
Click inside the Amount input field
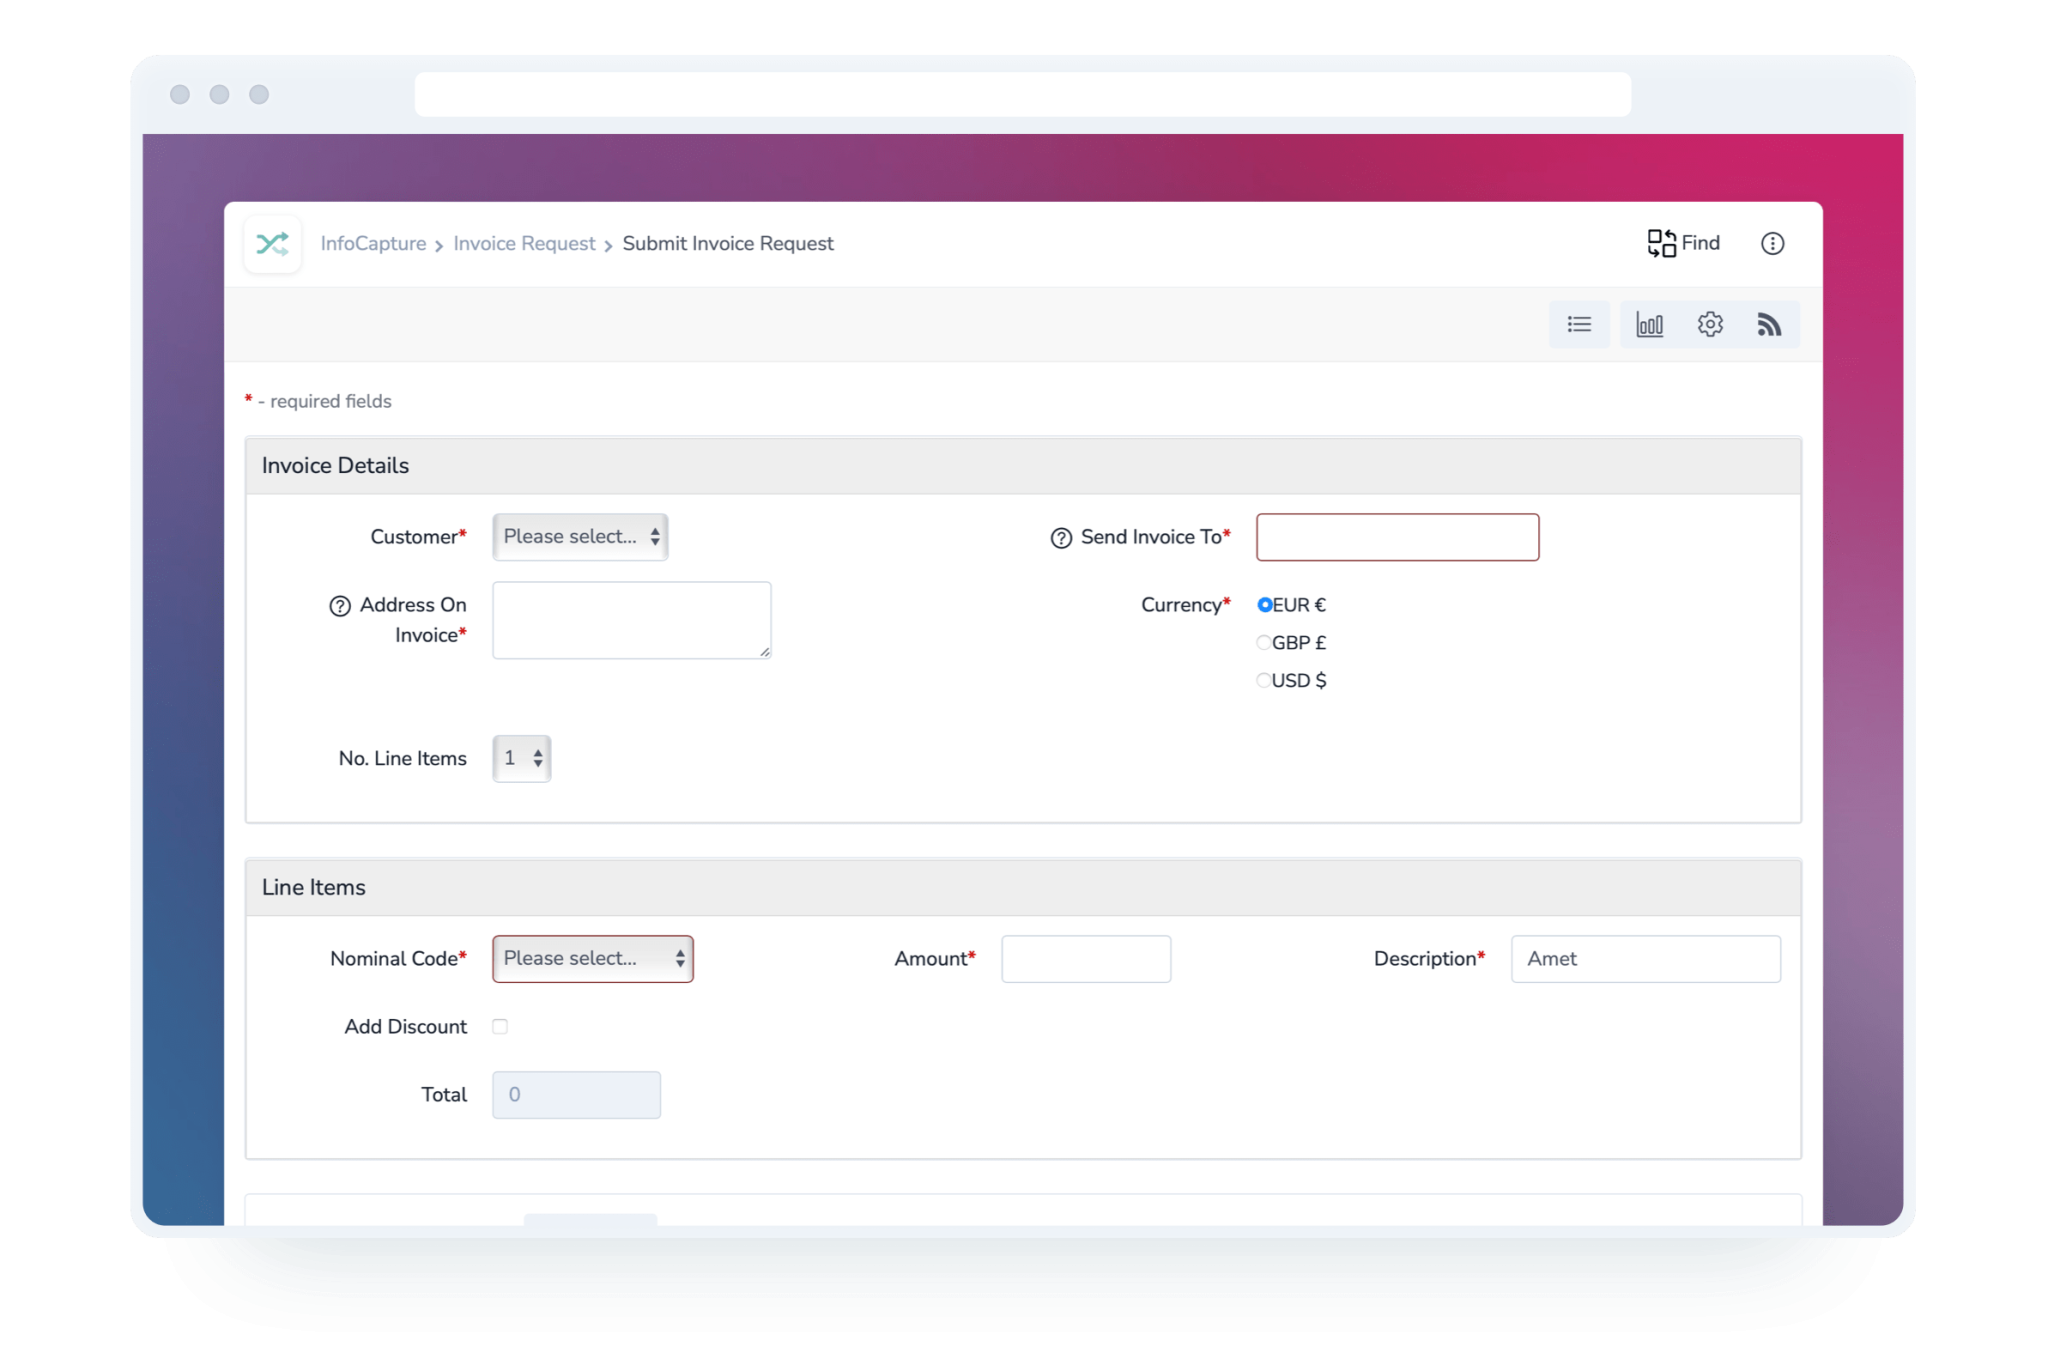pyautogui.click(x=1086, y=958)
